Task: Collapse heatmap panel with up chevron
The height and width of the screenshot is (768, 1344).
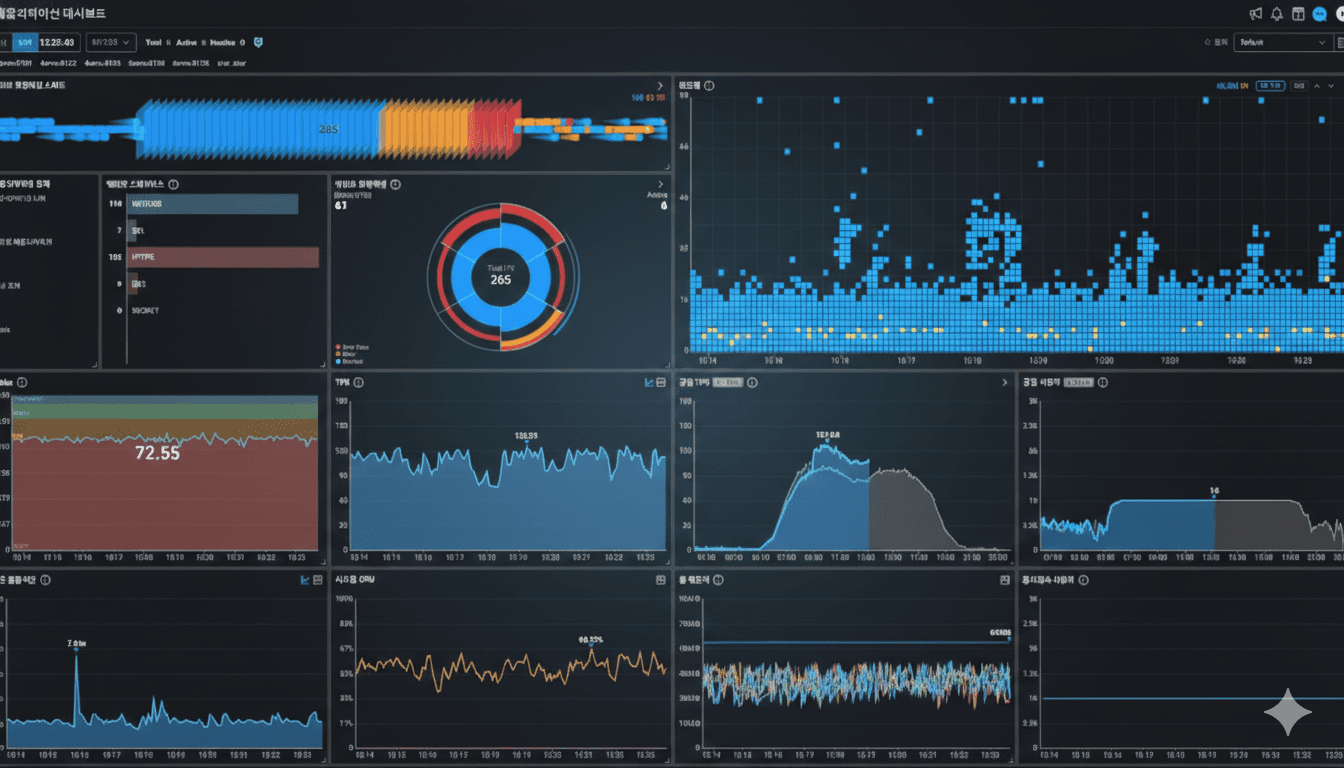Action: tap(1317, 86)
